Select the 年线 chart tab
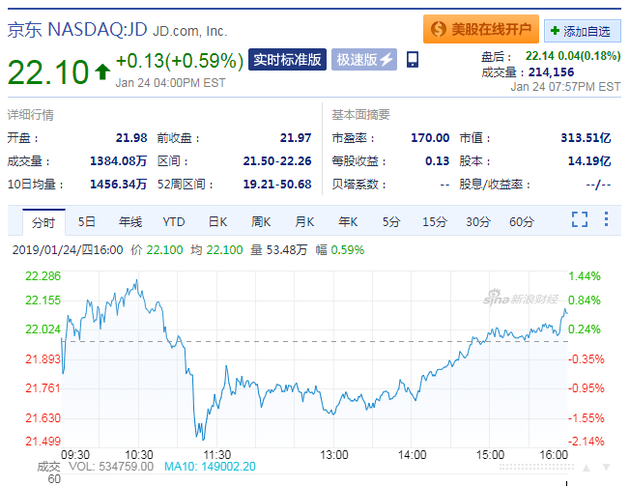The width and height of the screenshot is (630, 486). 130,222
